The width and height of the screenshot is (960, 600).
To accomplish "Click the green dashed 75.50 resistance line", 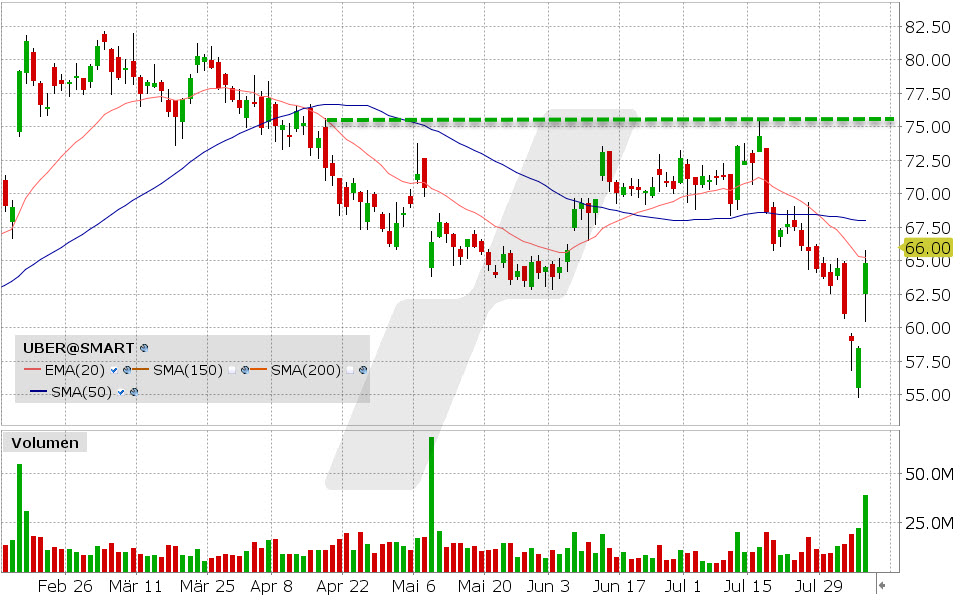I will (x=610, y=119).
